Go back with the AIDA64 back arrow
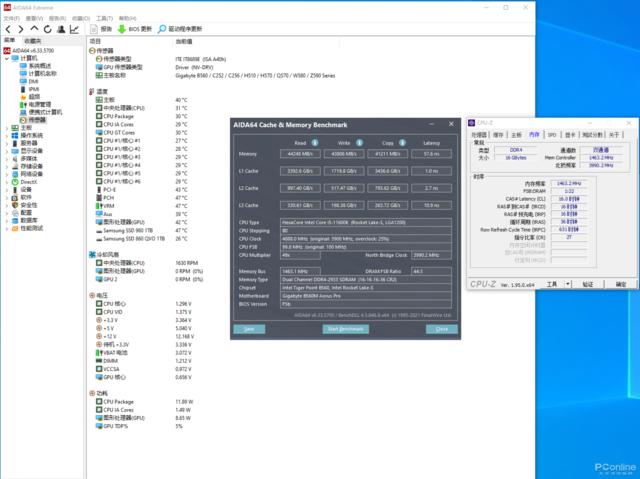This screenshot has height=479, width=640. point(8,29)
